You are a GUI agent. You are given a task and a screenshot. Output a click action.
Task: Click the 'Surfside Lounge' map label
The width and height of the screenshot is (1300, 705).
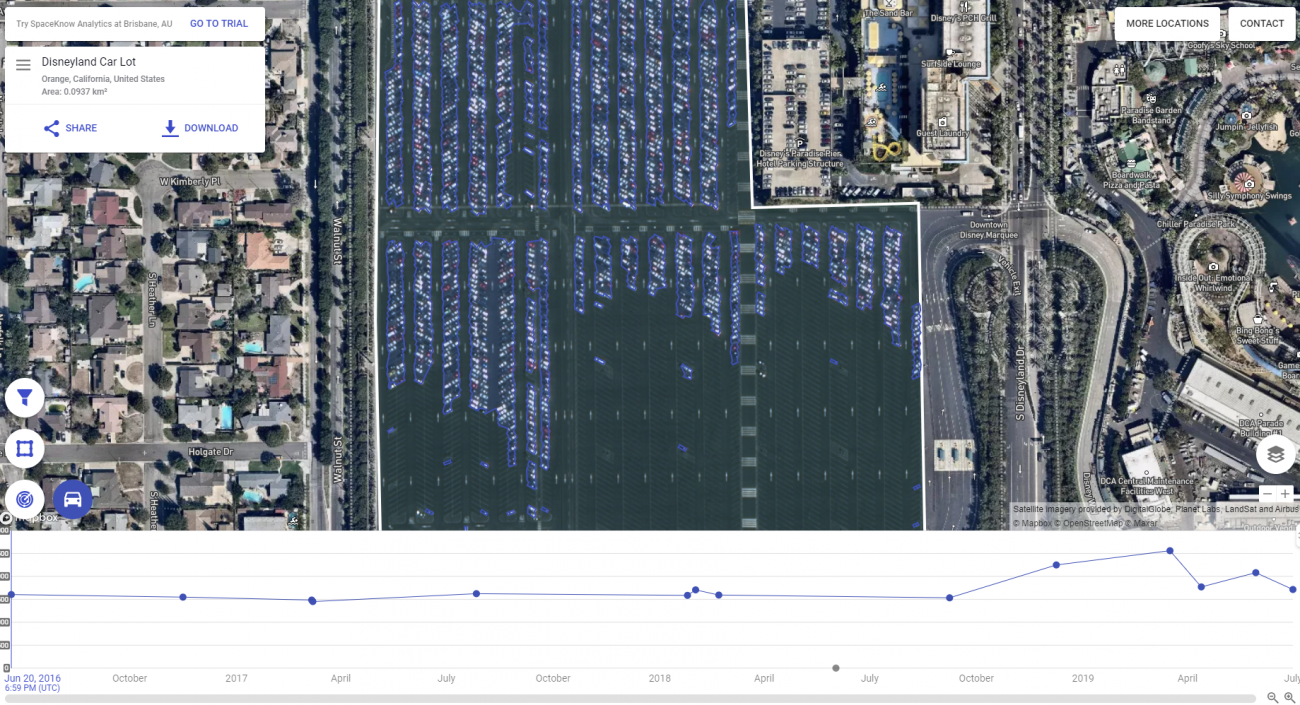tap(952, 64)
